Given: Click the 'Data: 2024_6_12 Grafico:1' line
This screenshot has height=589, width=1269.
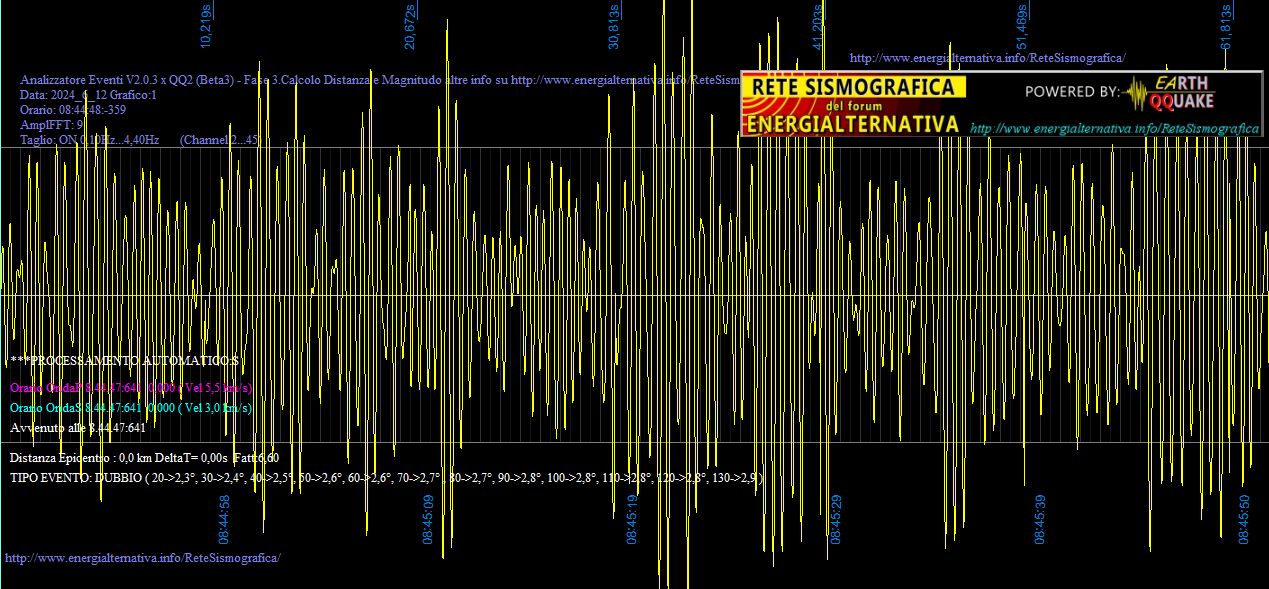Looking at the screenshot, I should pos(88,95).
